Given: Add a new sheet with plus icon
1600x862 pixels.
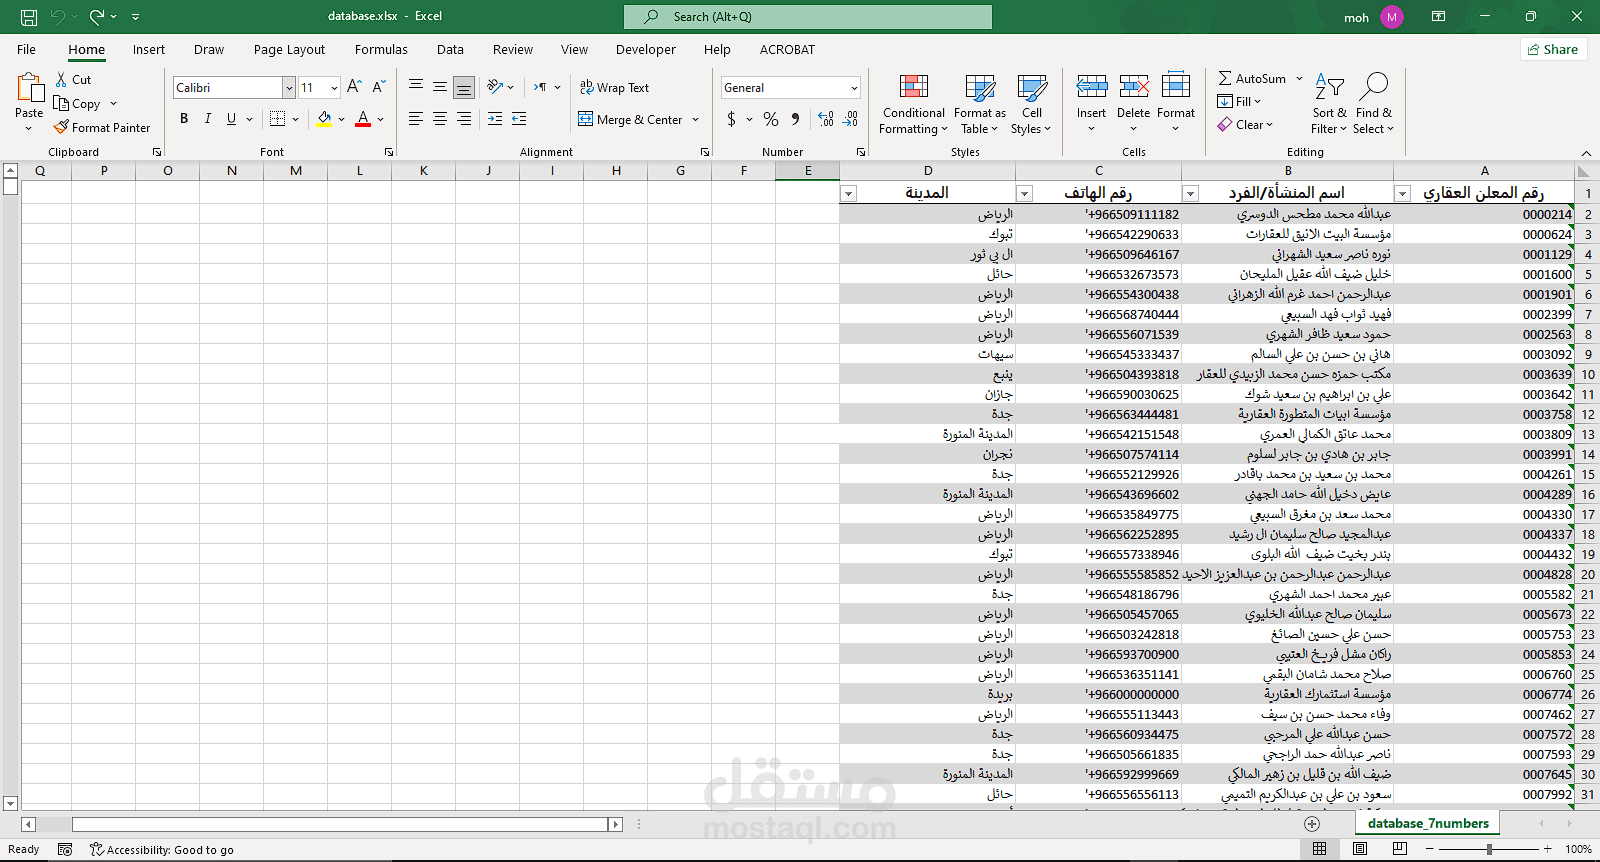Looking at the screenshot, I should 1312,823.
